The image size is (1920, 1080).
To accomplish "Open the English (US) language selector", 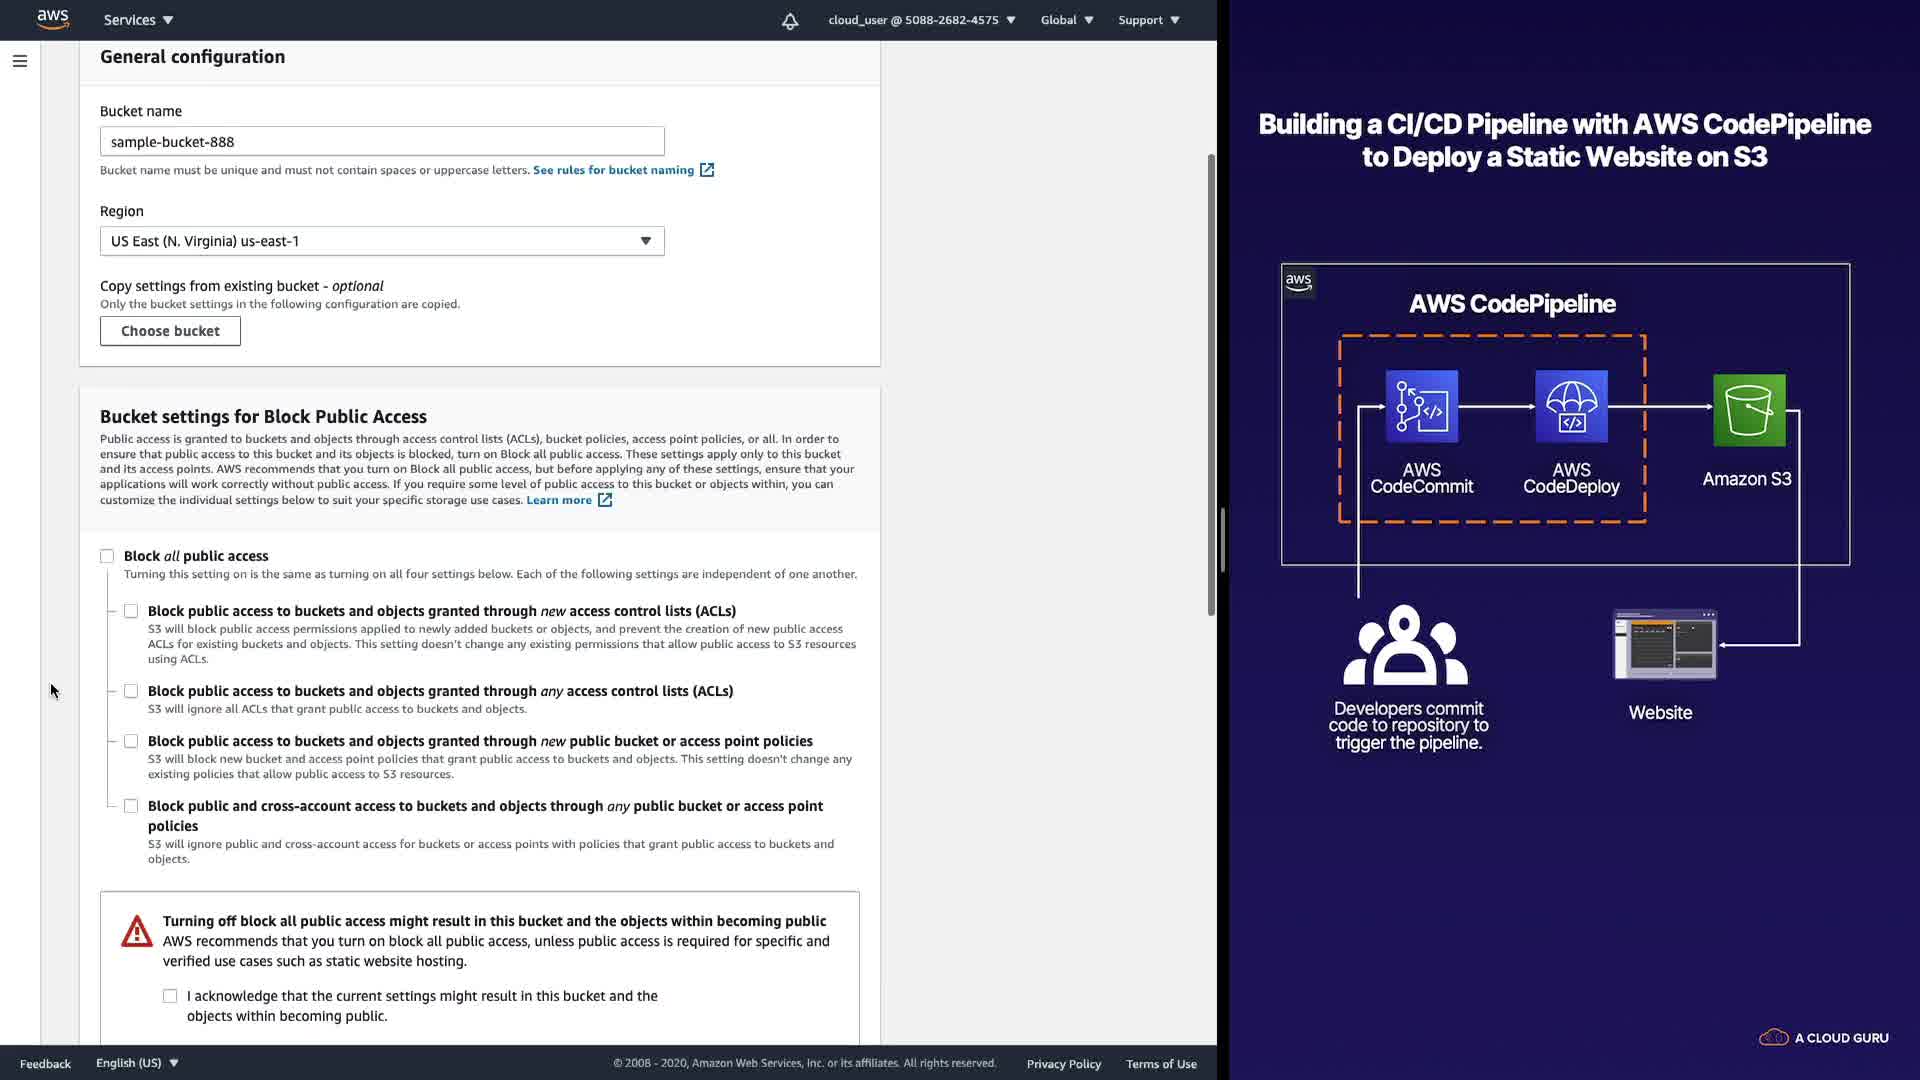I will [137, 1063].
